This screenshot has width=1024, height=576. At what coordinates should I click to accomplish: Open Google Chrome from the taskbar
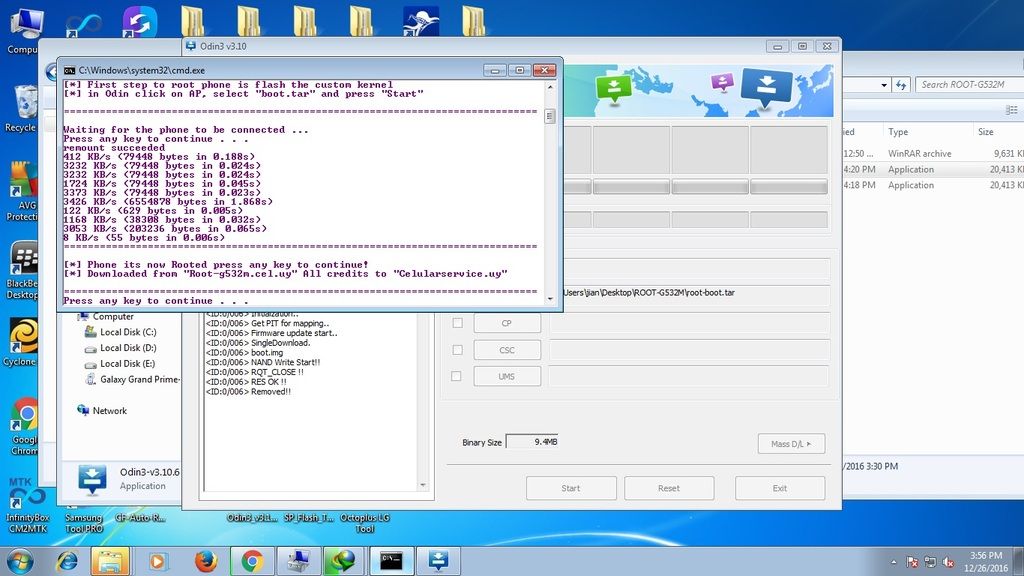pyautogui.click(x=252, y=560)
